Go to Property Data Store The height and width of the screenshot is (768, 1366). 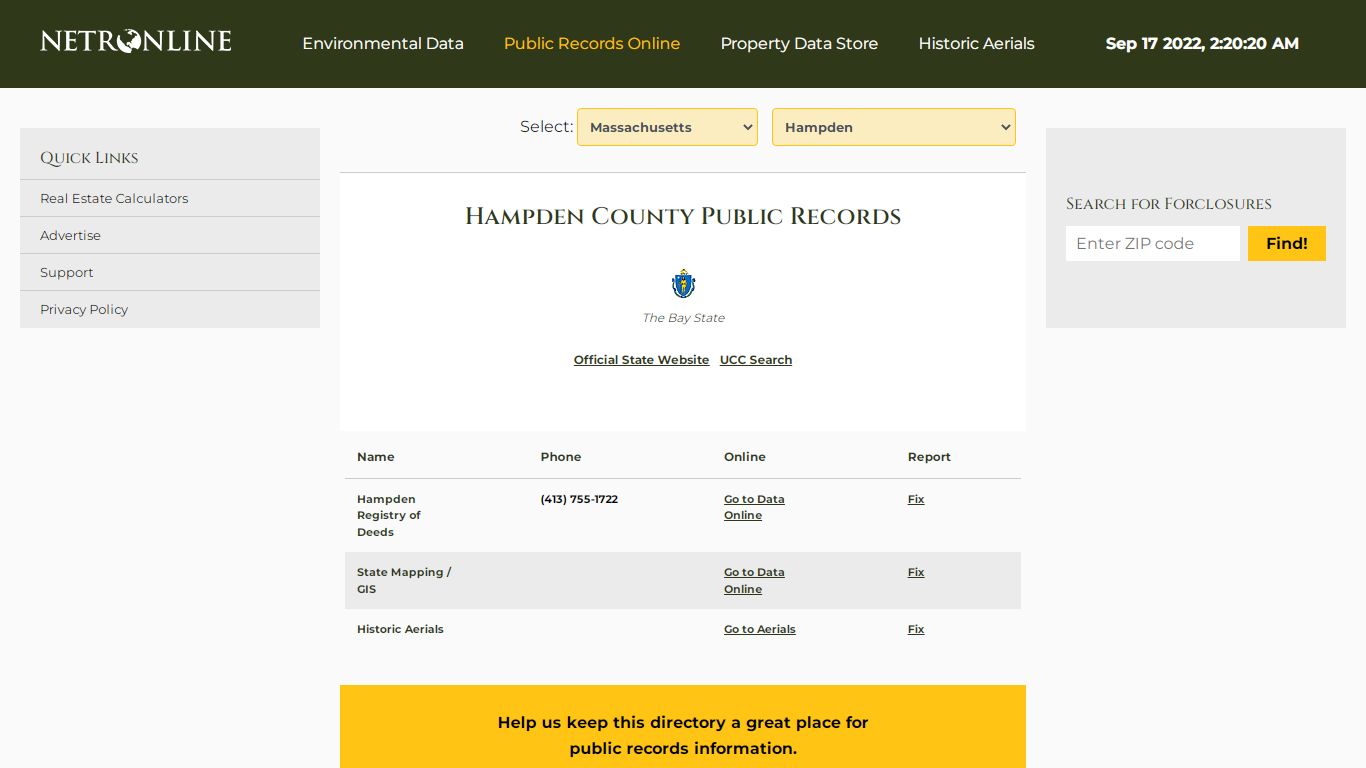pos(799,44)
